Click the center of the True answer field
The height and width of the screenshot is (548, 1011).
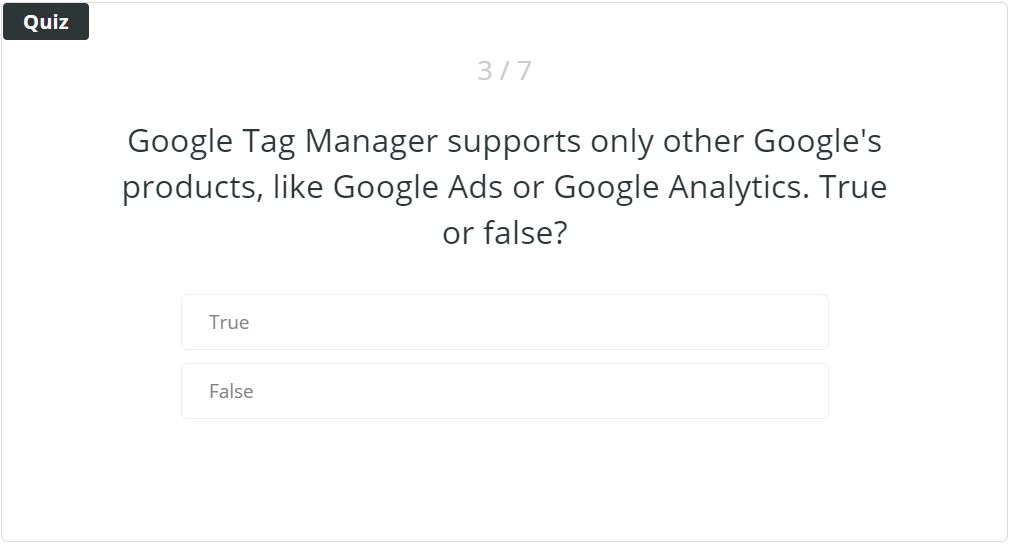(x=505, y=322)
